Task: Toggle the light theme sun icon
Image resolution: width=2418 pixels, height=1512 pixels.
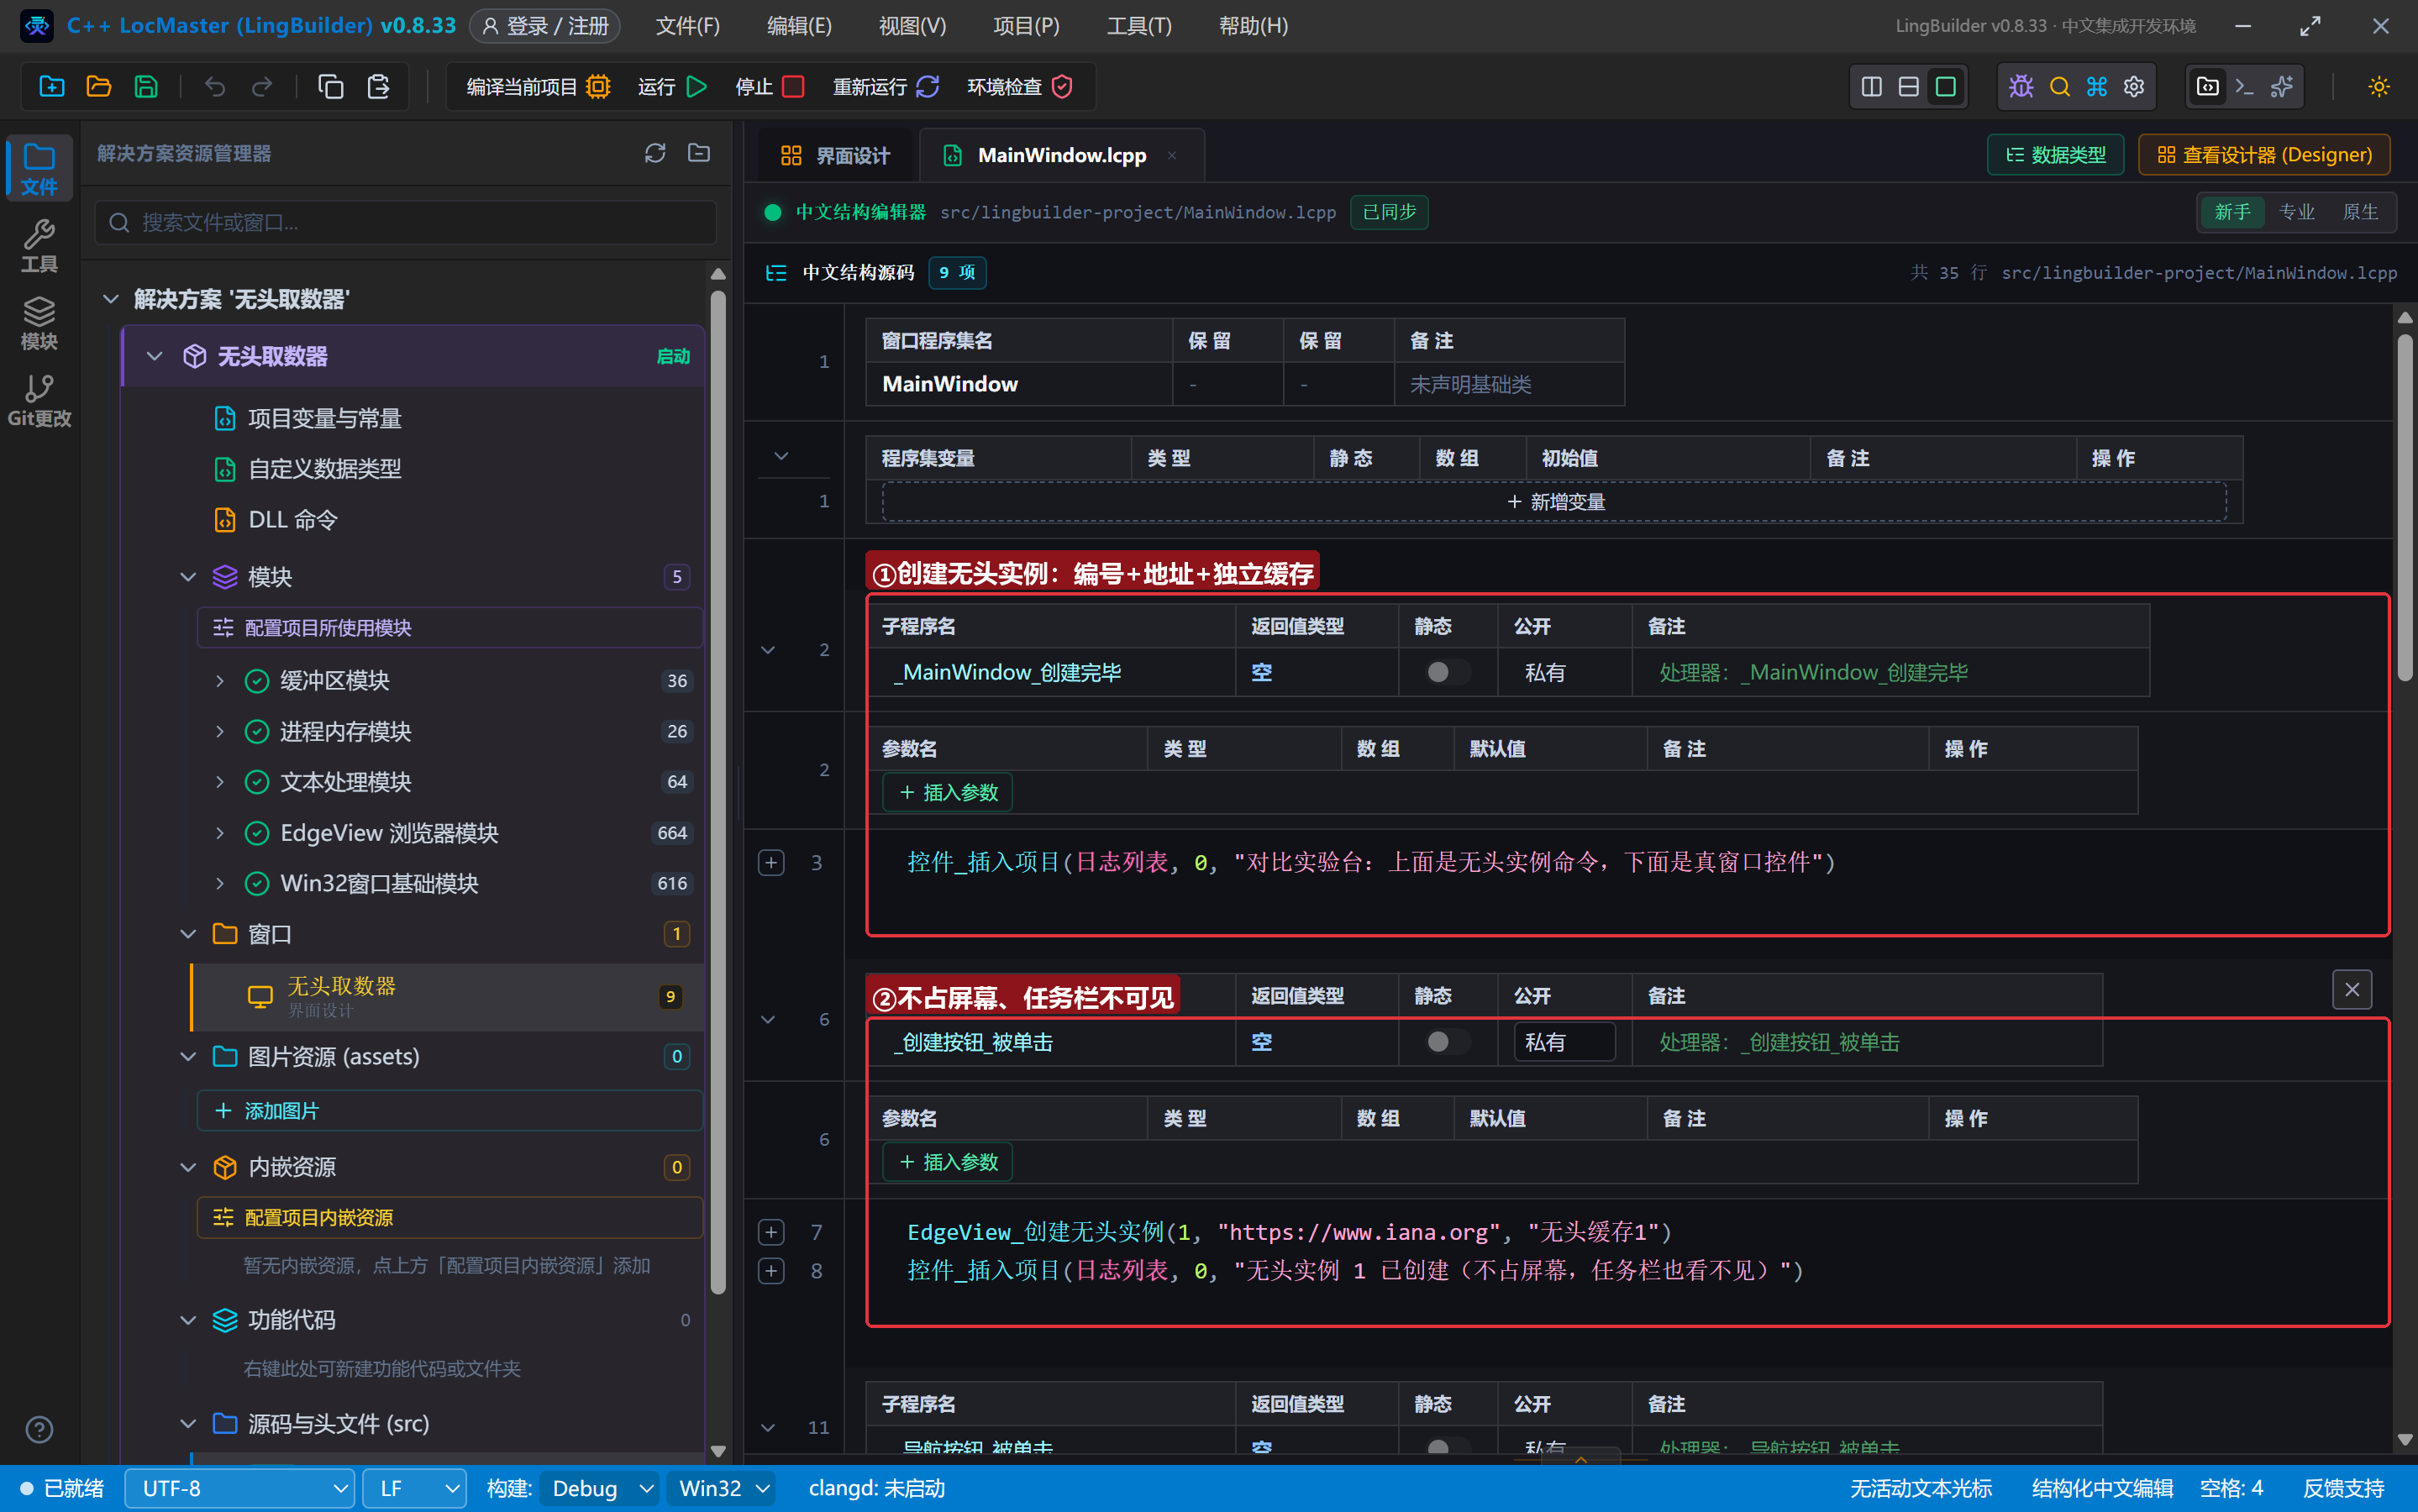Action: click(2379, 87)
